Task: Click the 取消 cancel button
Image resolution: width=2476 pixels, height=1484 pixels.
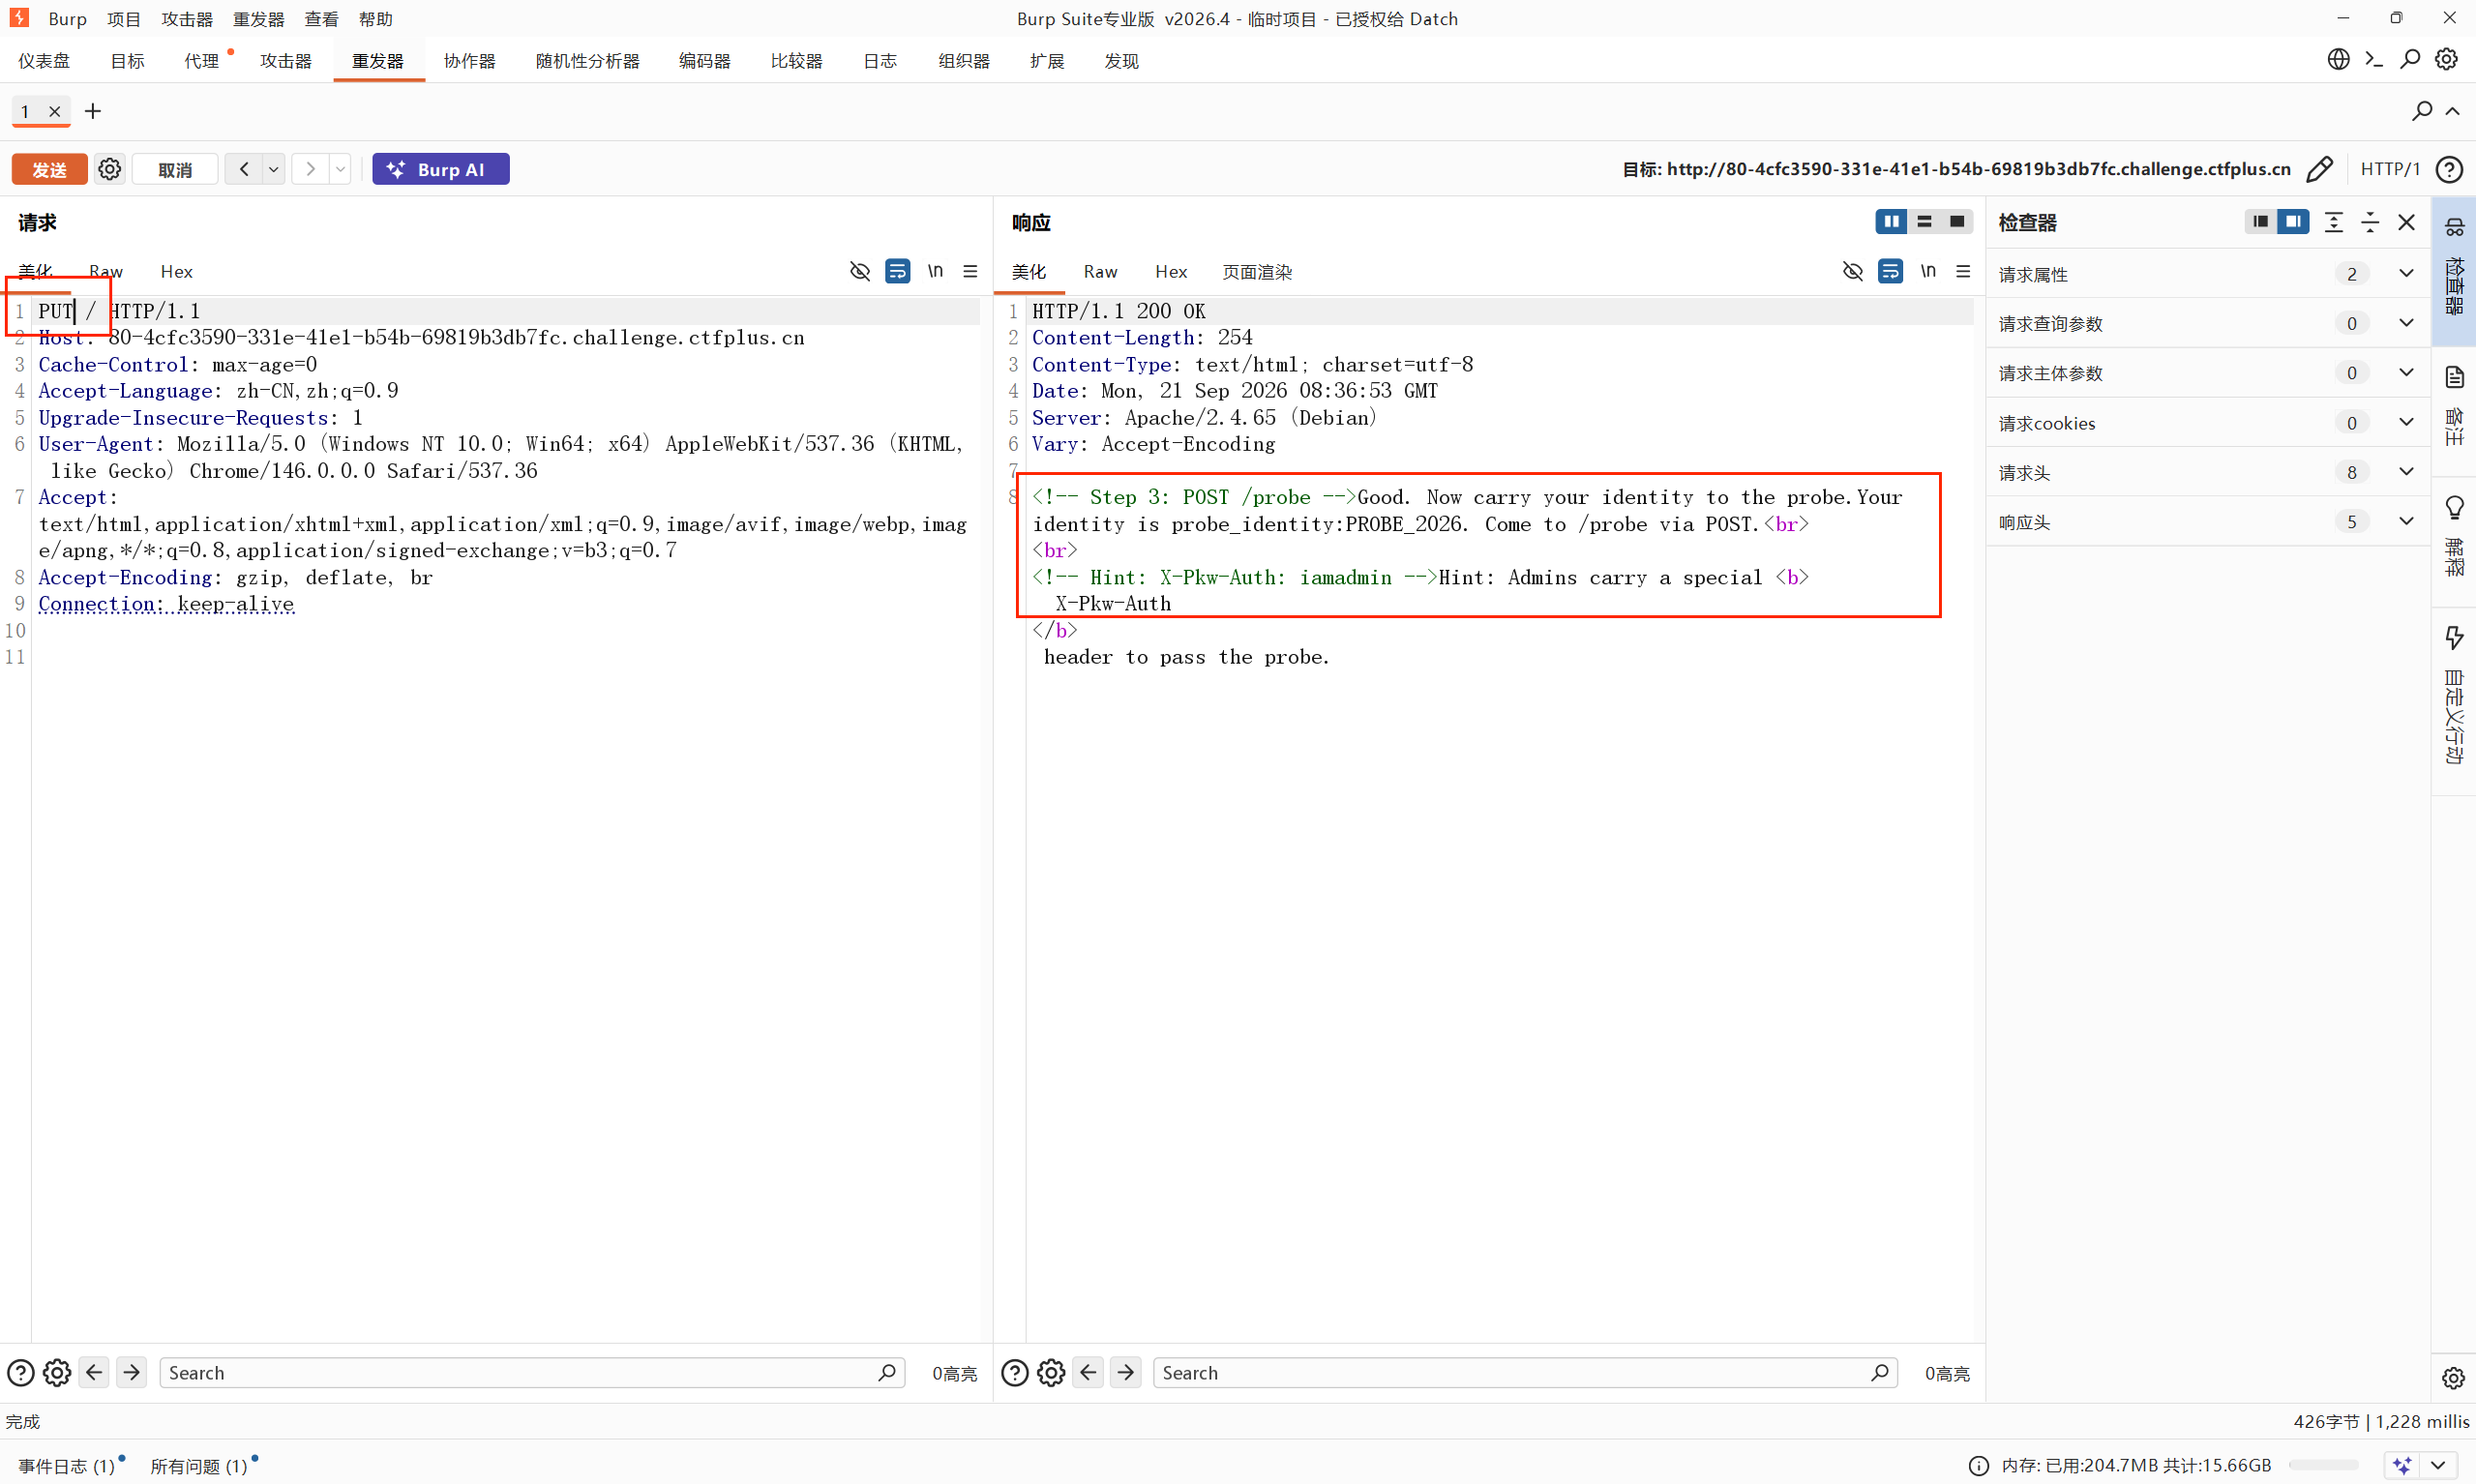Action: pos(175,169)
